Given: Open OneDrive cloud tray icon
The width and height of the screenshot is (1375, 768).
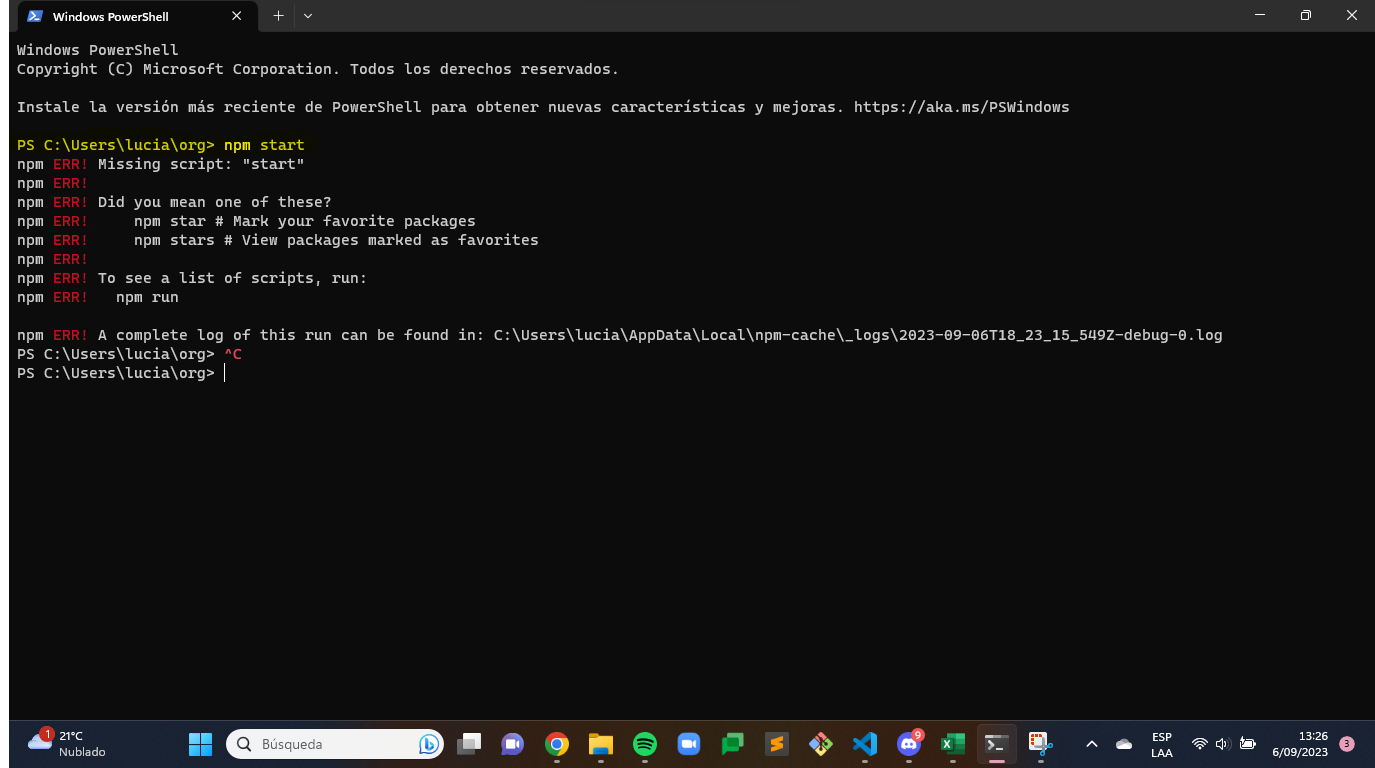Looking at the screenshot, I should tap(1124, 744).
